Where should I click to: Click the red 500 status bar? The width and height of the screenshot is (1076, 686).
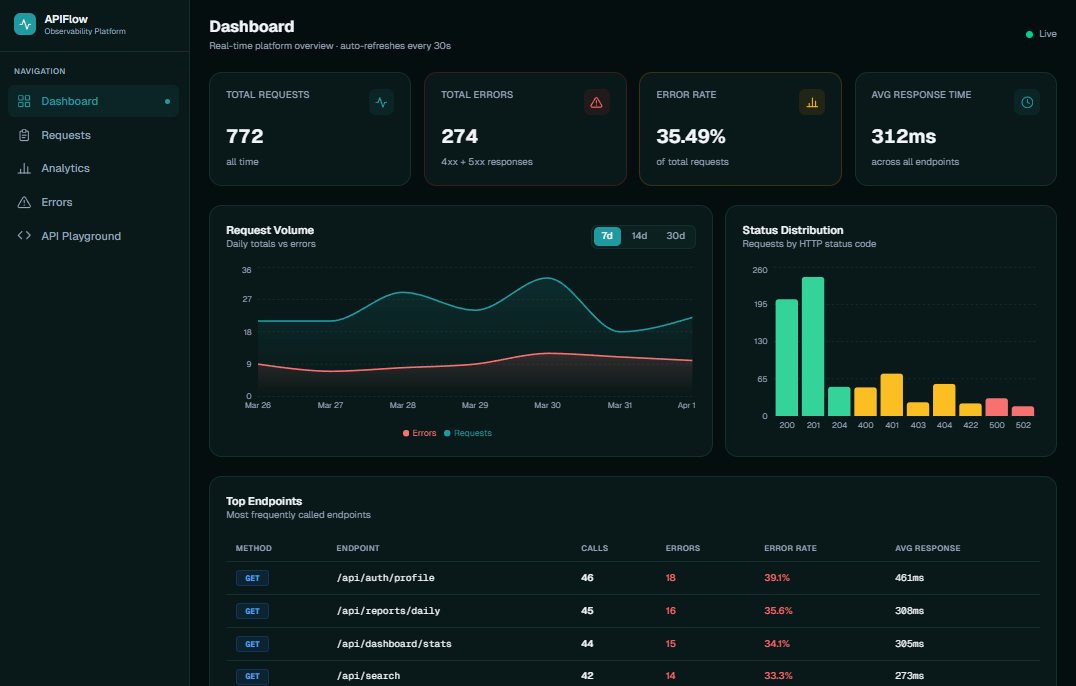point(997,407)
